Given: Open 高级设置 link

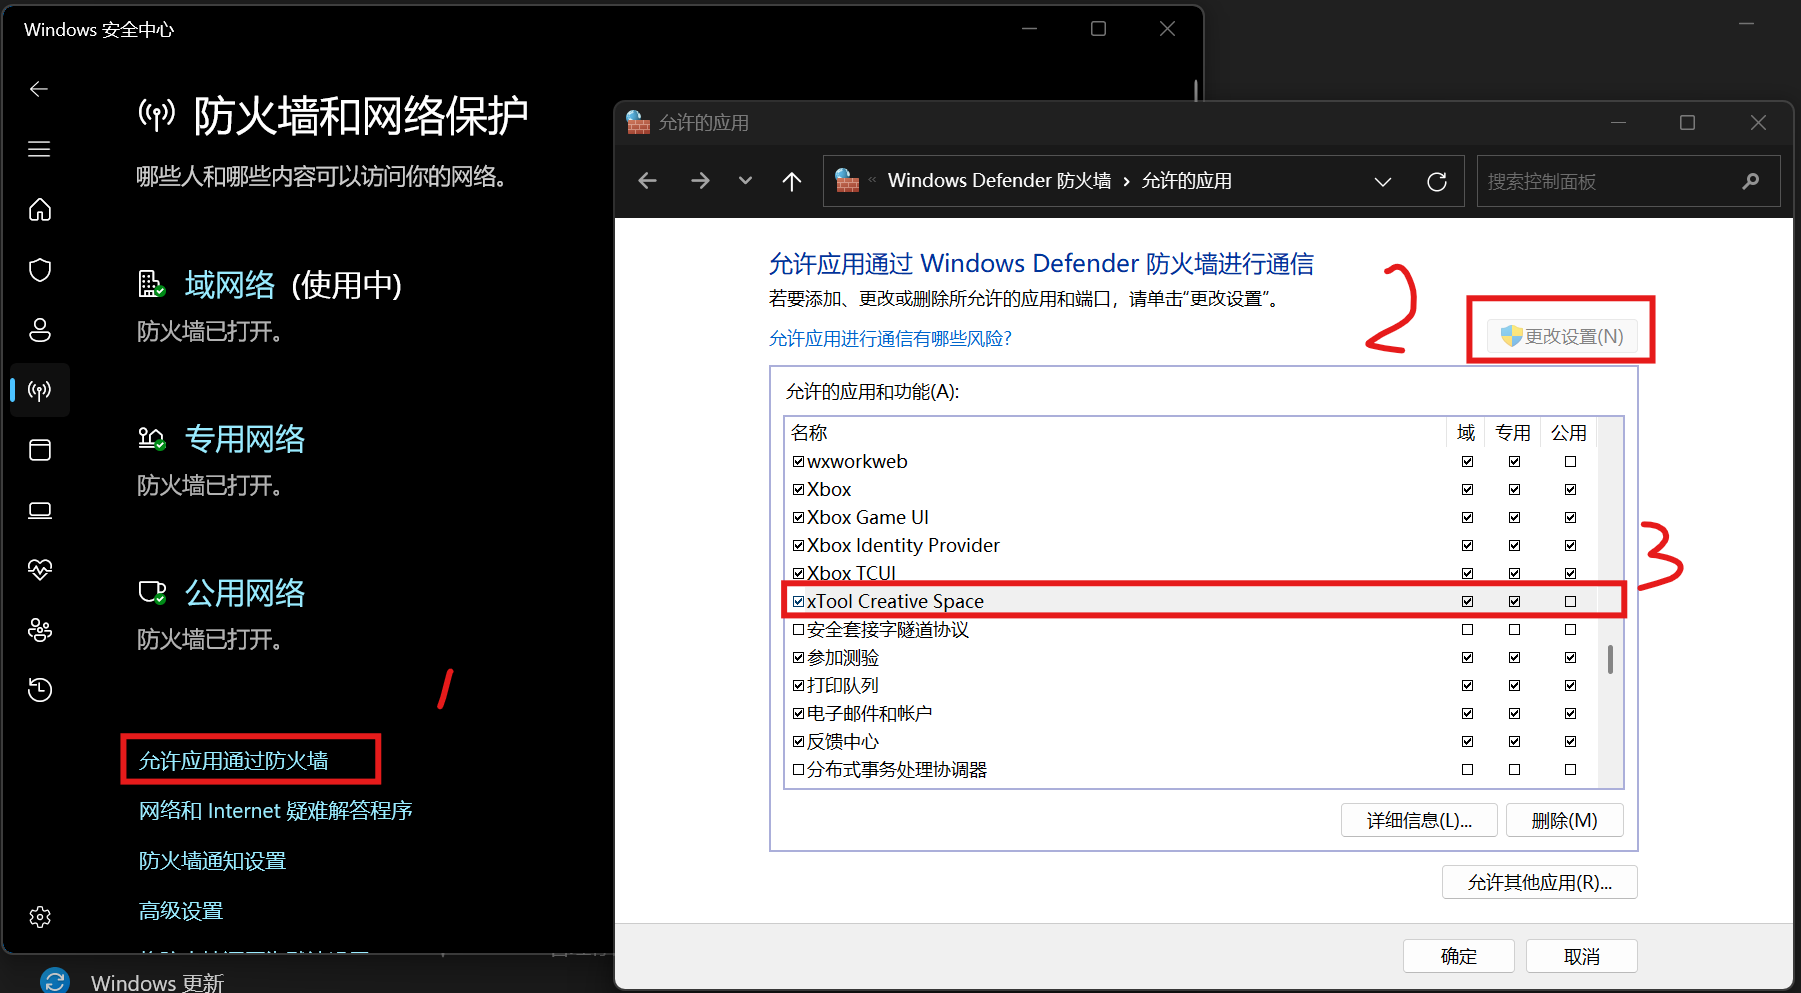Looking at the screenshot, I should [180, 911].
